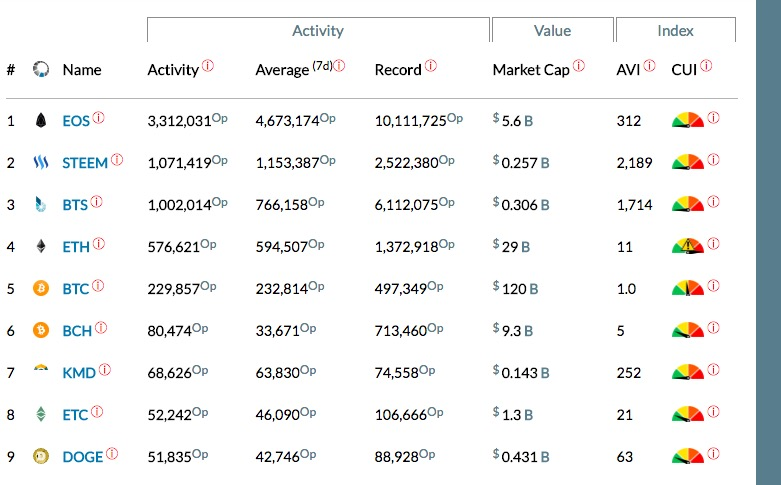
Task: Click the KMD coin logo icon
Action: click(41, 368)
